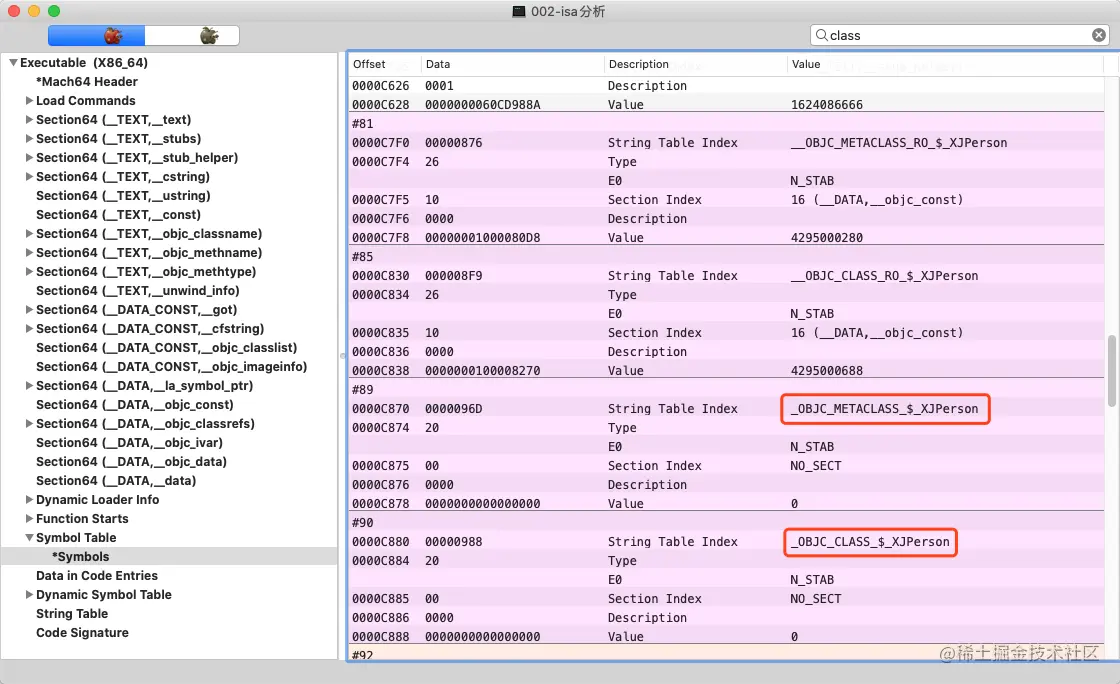The width and height of the screenshot is (1120, 684).
Task: Click the #89 symbol group row
Action: 726,390
